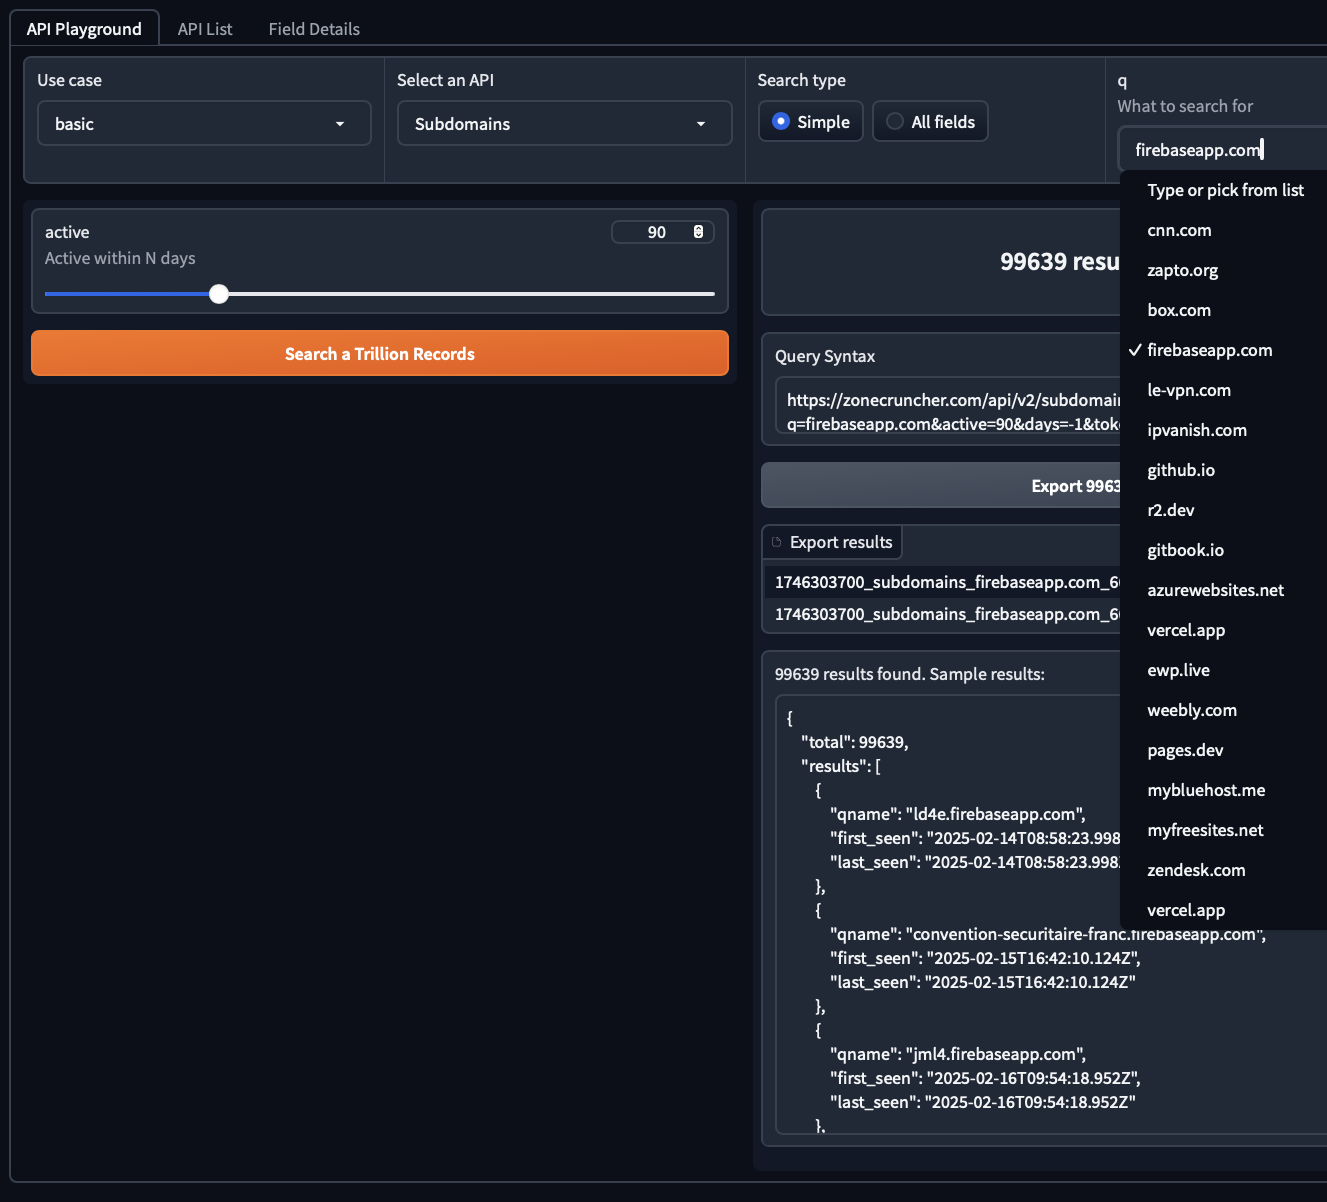Choose github.io from the list

1223,470
